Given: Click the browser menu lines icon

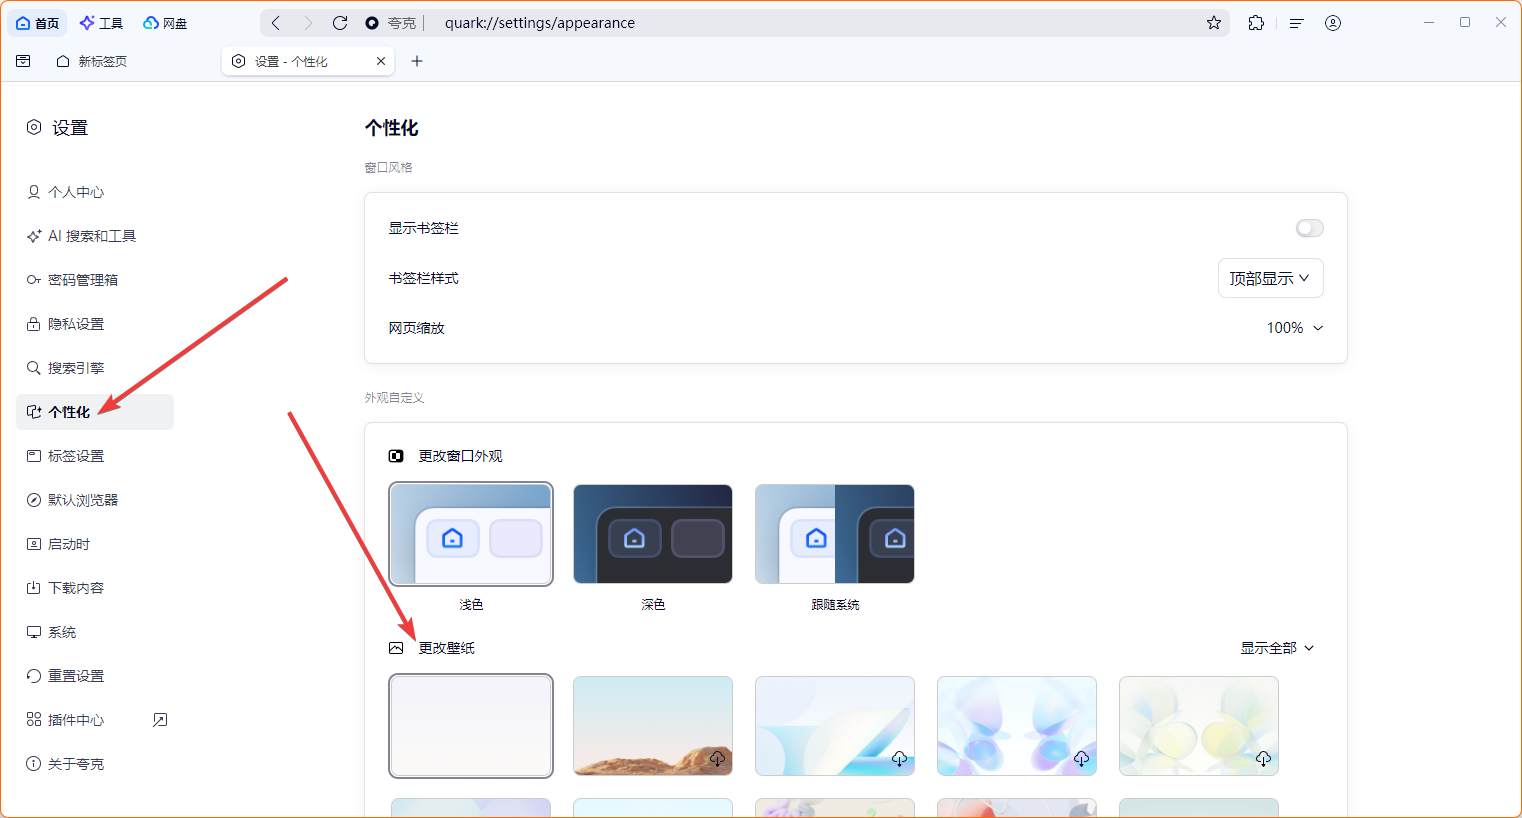Looking at the screenshot, I should (1297, 23).
